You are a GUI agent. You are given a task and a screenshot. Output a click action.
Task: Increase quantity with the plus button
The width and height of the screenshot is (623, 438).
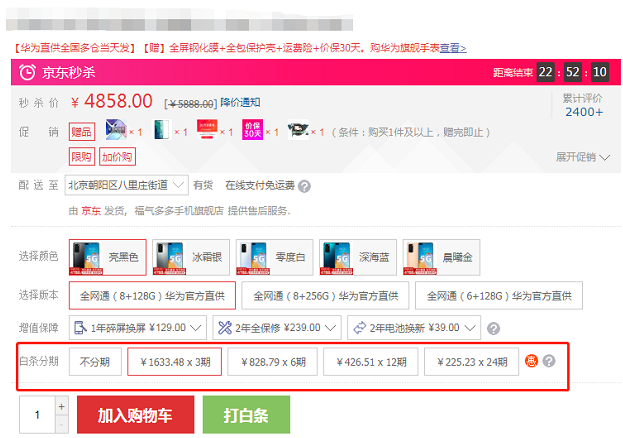tap(62, 406)
